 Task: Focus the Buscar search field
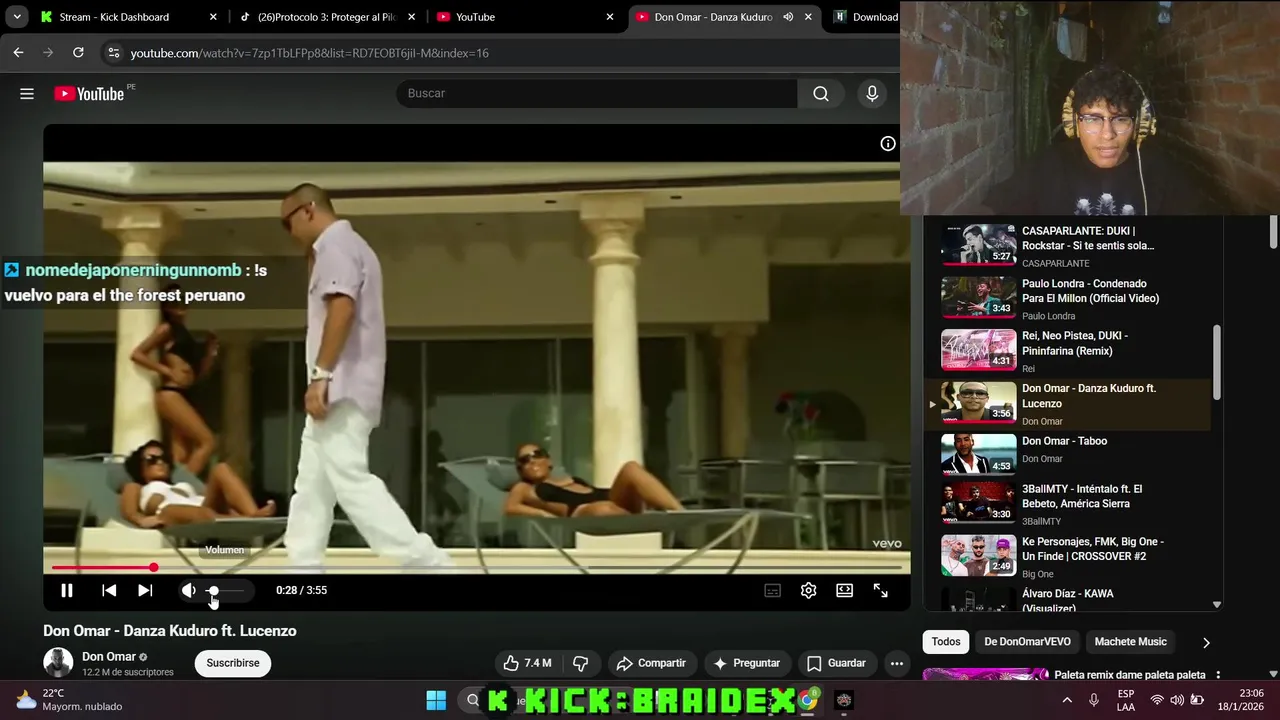(597, 93)
